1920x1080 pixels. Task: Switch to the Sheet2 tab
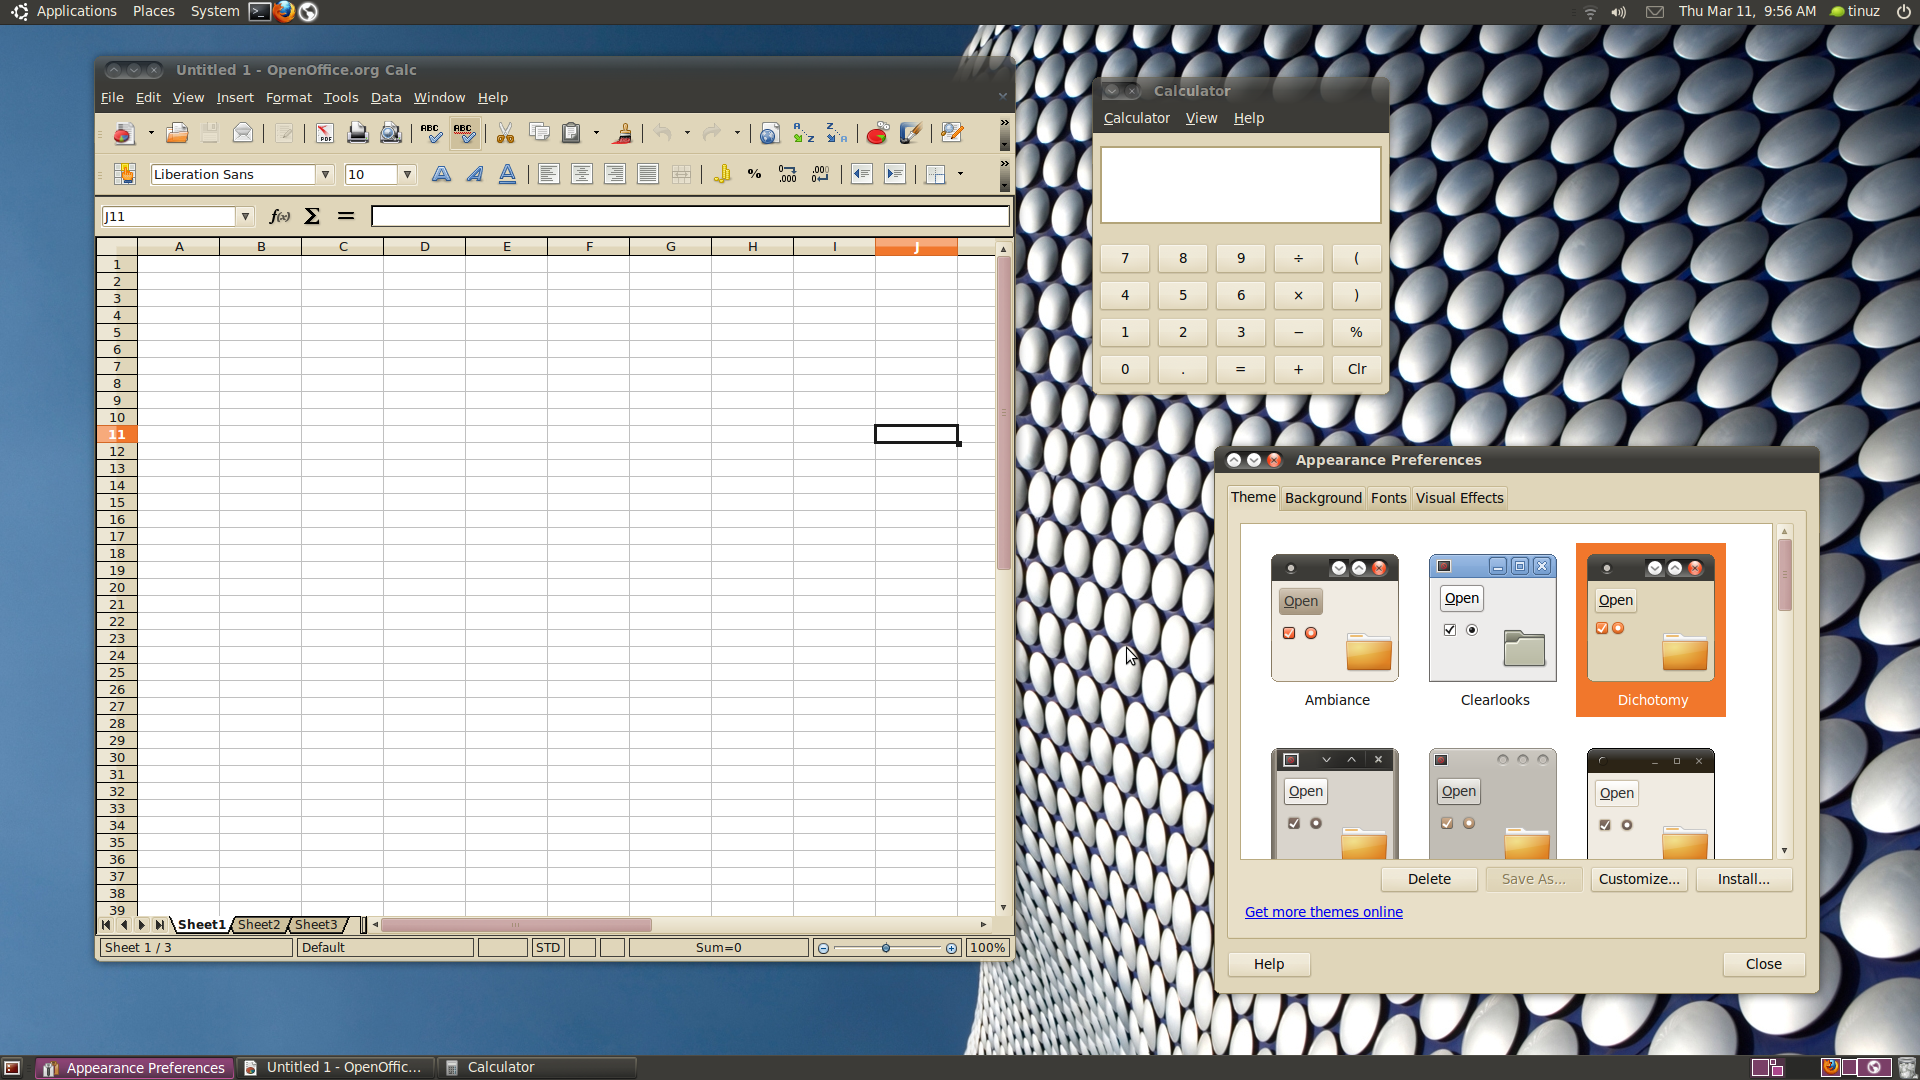pyautogui.click(x=259, y=924)
